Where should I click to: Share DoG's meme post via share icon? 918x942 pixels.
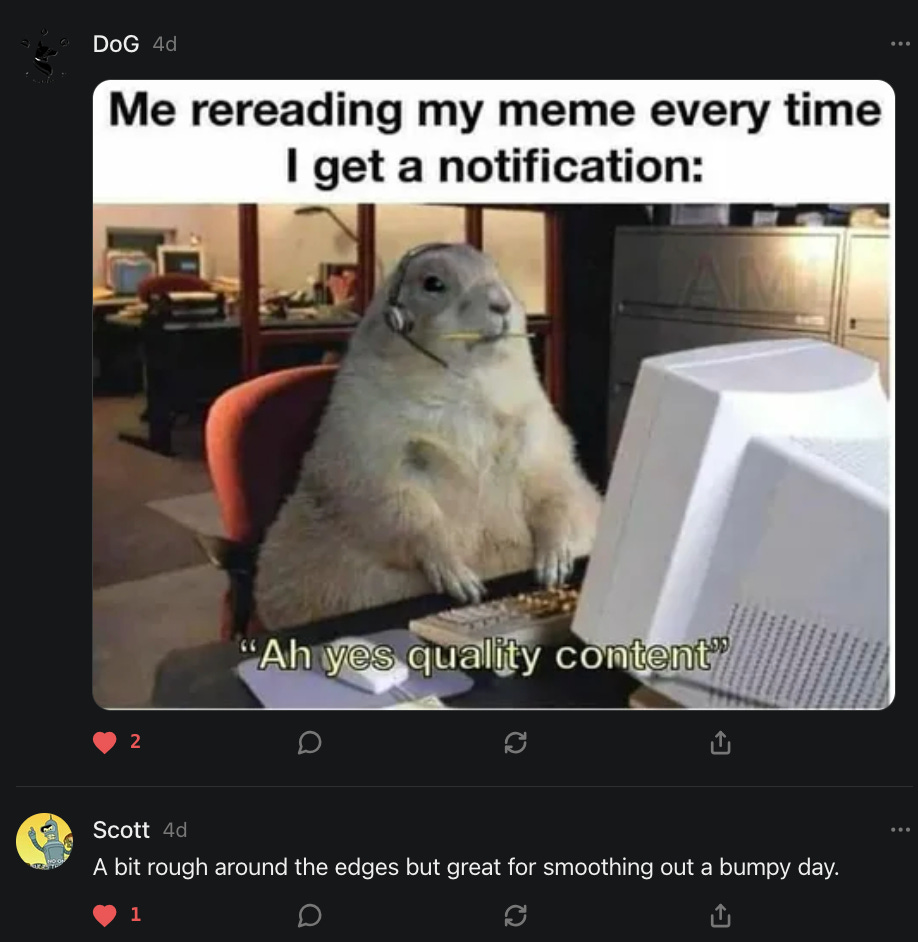click(720, 743)
